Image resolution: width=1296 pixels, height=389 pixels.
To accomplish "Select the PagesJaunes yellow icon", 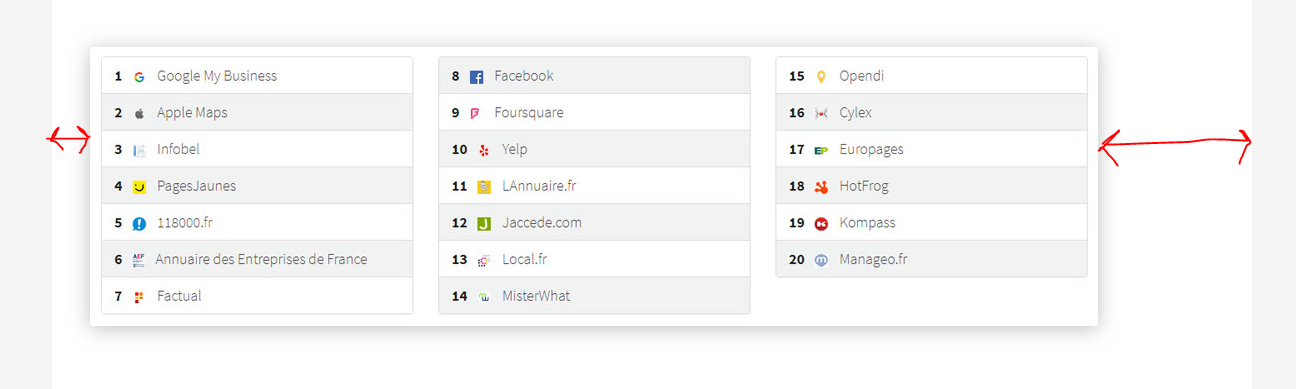I will [x=139, y=186].
